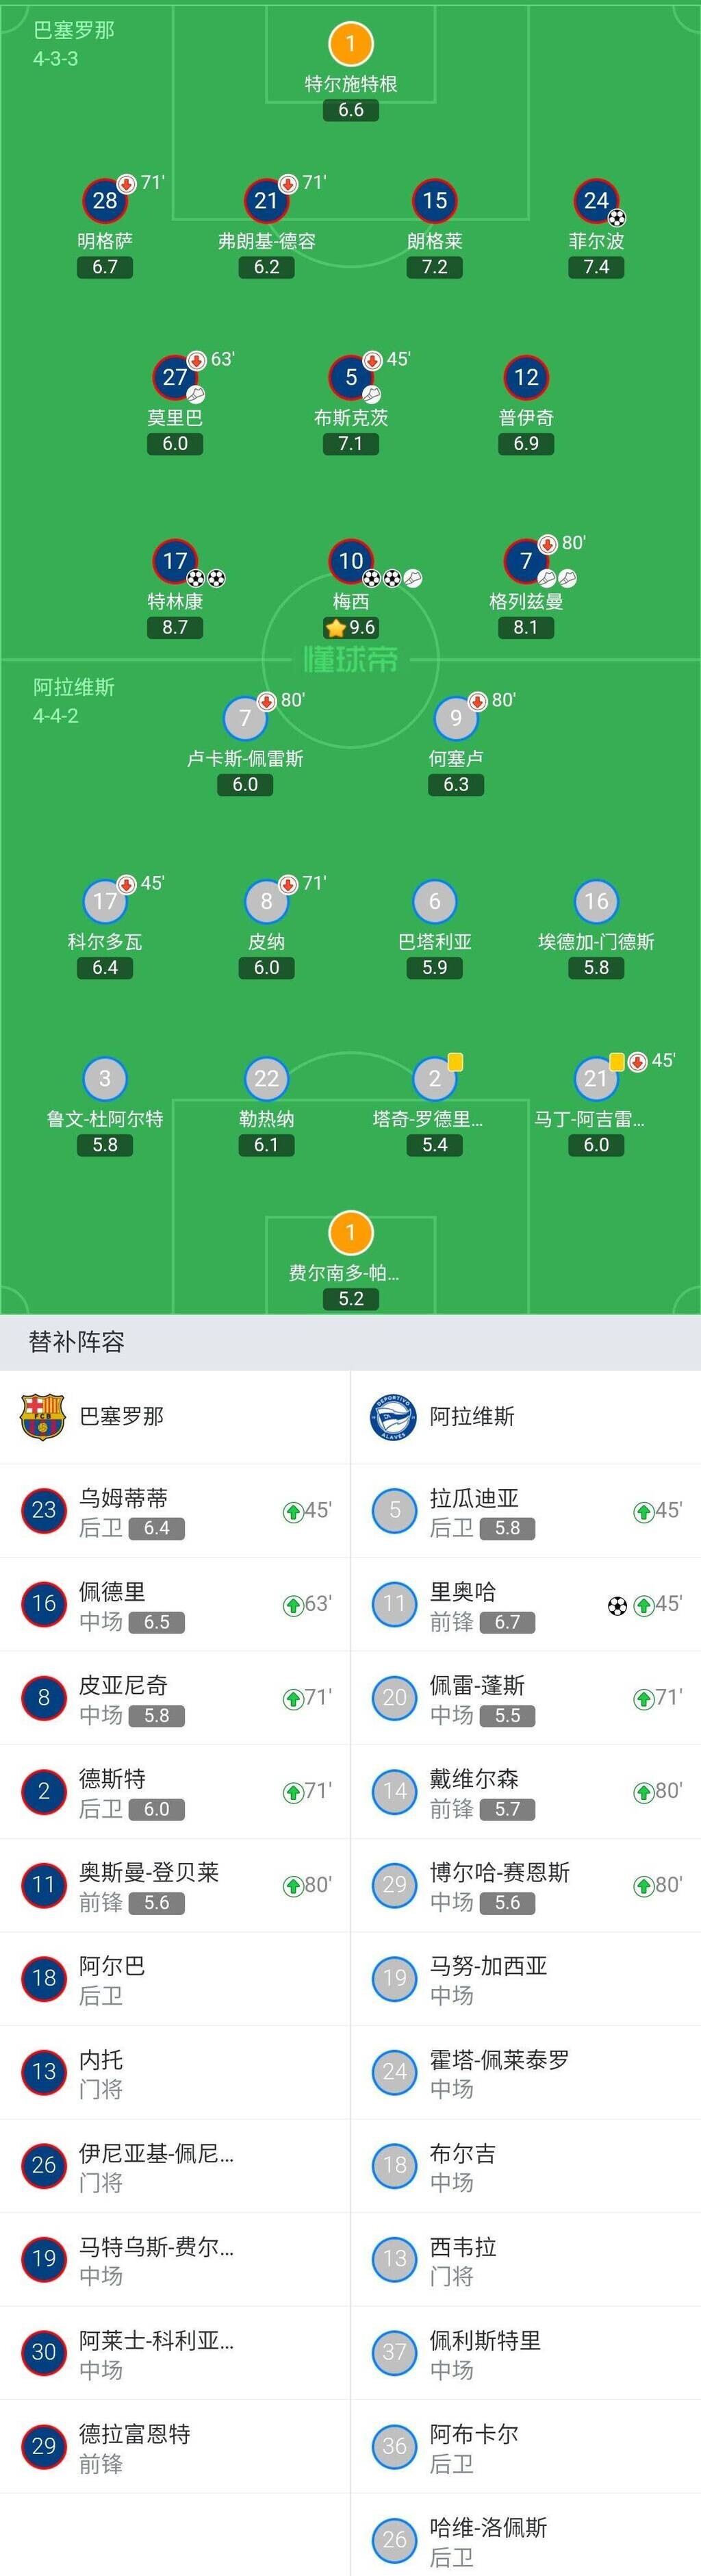
Task: Open substitute 佩德里 player row
Action: click(175, 1605)
